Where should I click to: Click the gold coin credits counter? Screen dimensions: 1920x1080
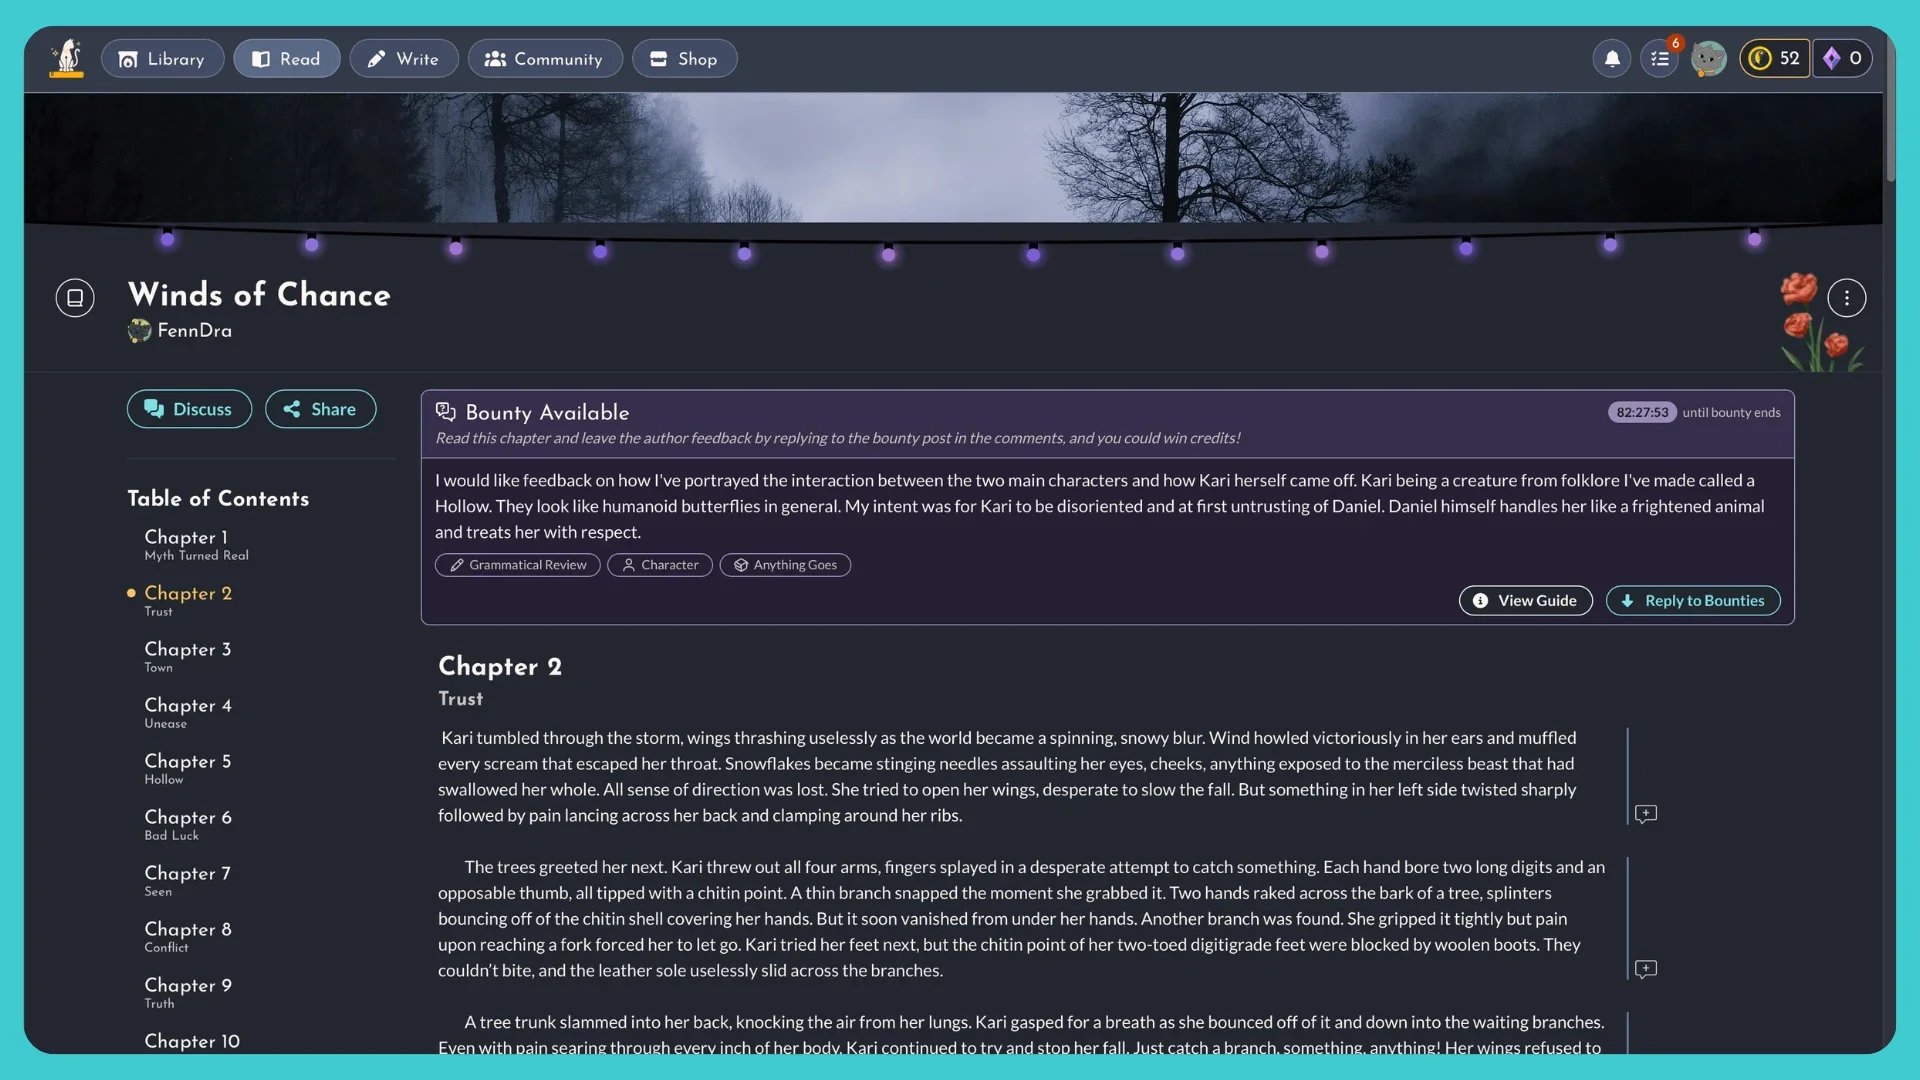click(1775, 59)
